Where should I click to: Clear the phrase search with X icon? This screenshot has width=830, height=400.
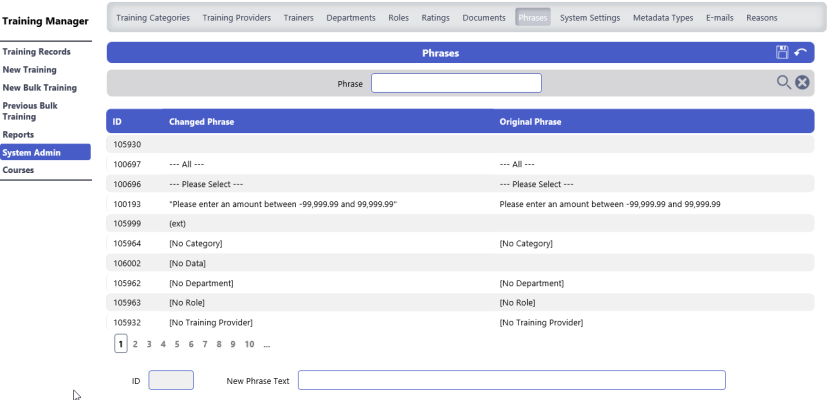(802, 82)
